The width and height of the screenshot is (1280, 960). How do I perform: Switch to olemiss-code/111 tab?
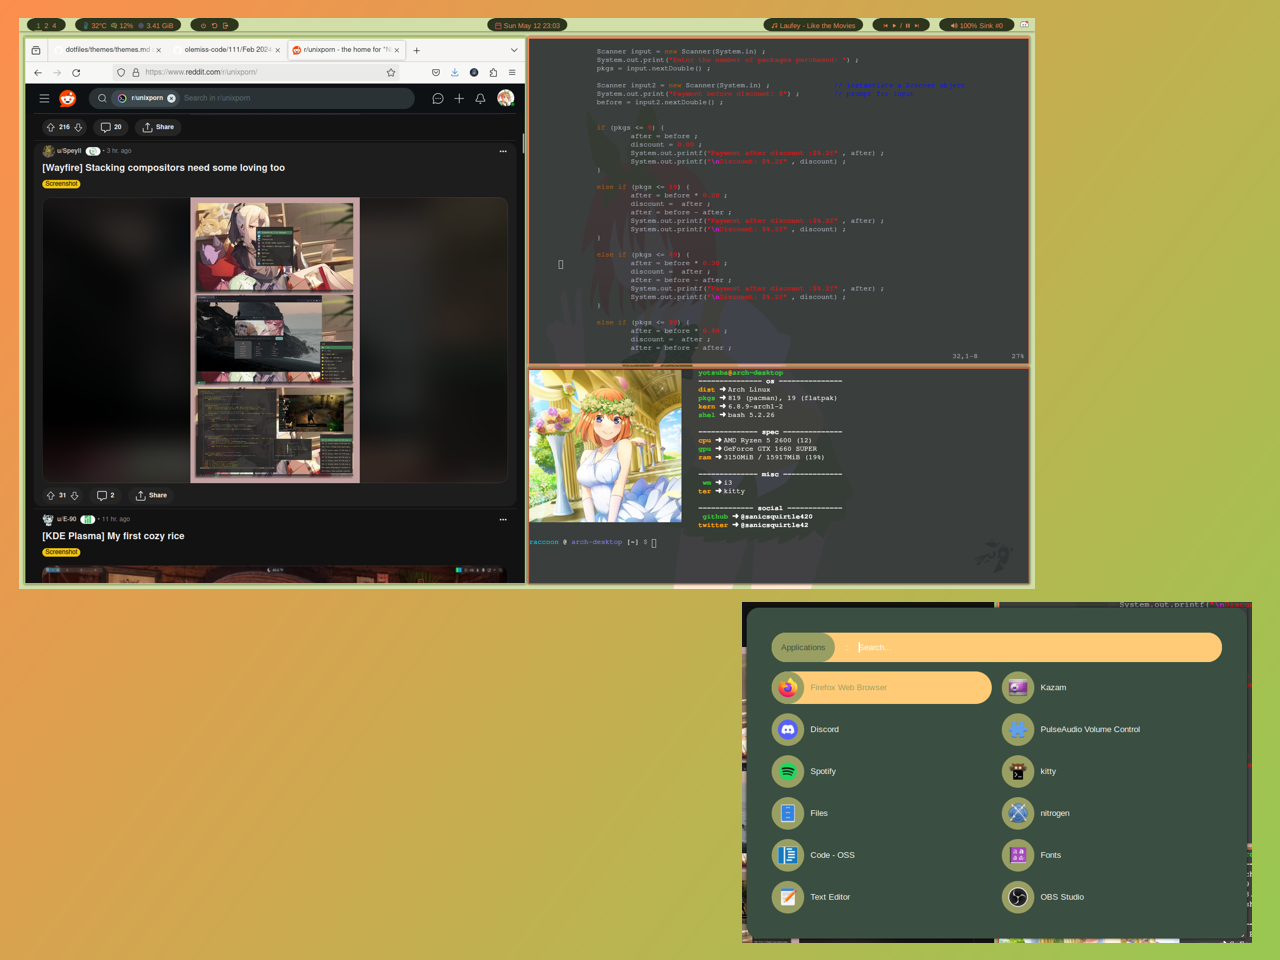tap(226, 49)
